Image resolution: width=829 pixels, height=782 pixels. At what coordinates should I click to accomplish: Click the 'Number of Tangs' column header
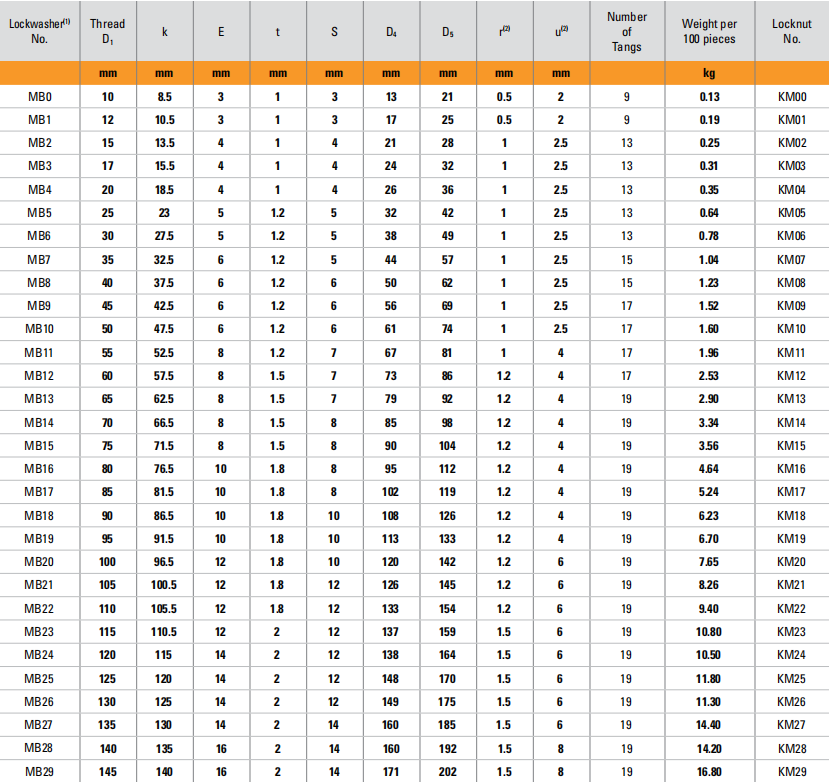coord(627,30)
